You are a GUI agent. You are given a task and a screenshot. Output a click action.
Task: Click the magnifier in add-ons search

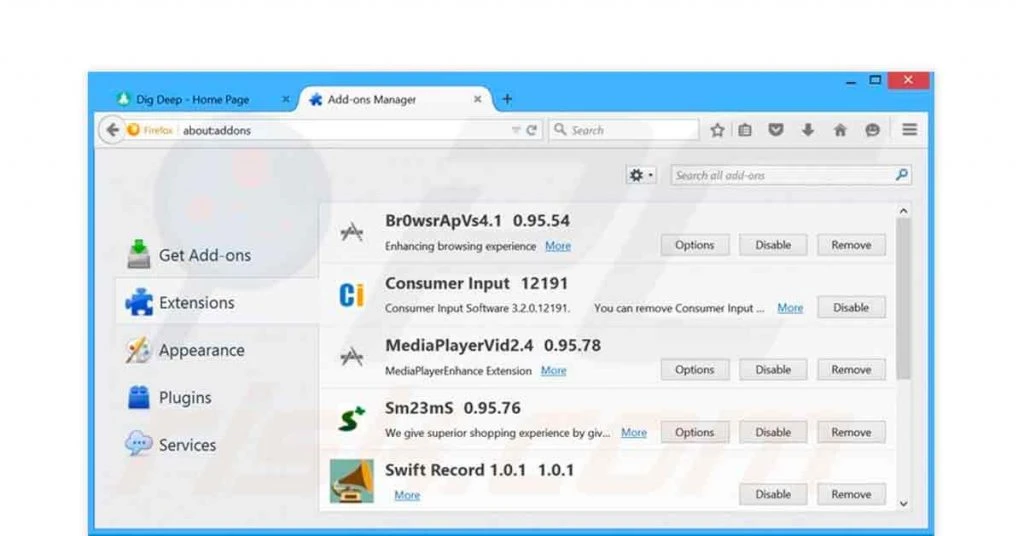[x=902, y=174]
